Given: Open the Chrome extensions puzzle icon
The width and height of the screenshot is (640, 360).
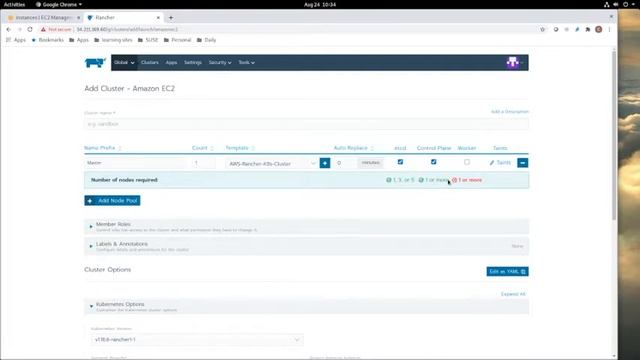Looking at the screenshot, I should (x=588, y=29).
